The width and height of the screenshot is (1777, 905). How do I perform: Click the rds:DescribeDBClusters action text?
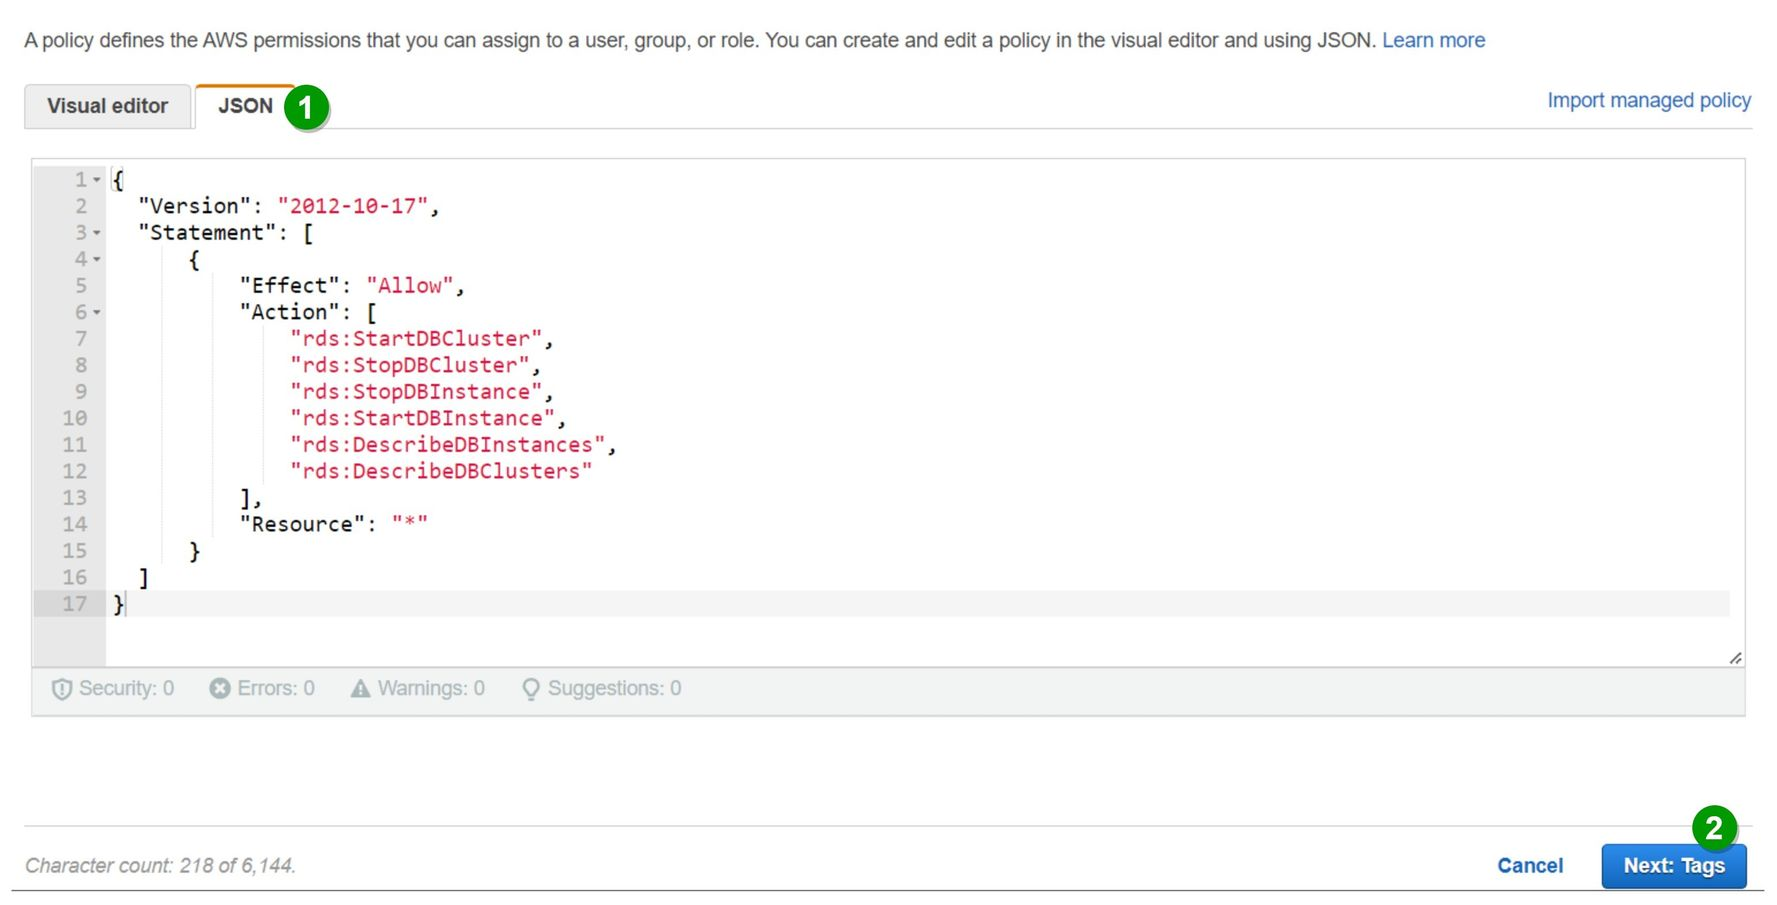[441, 471]
